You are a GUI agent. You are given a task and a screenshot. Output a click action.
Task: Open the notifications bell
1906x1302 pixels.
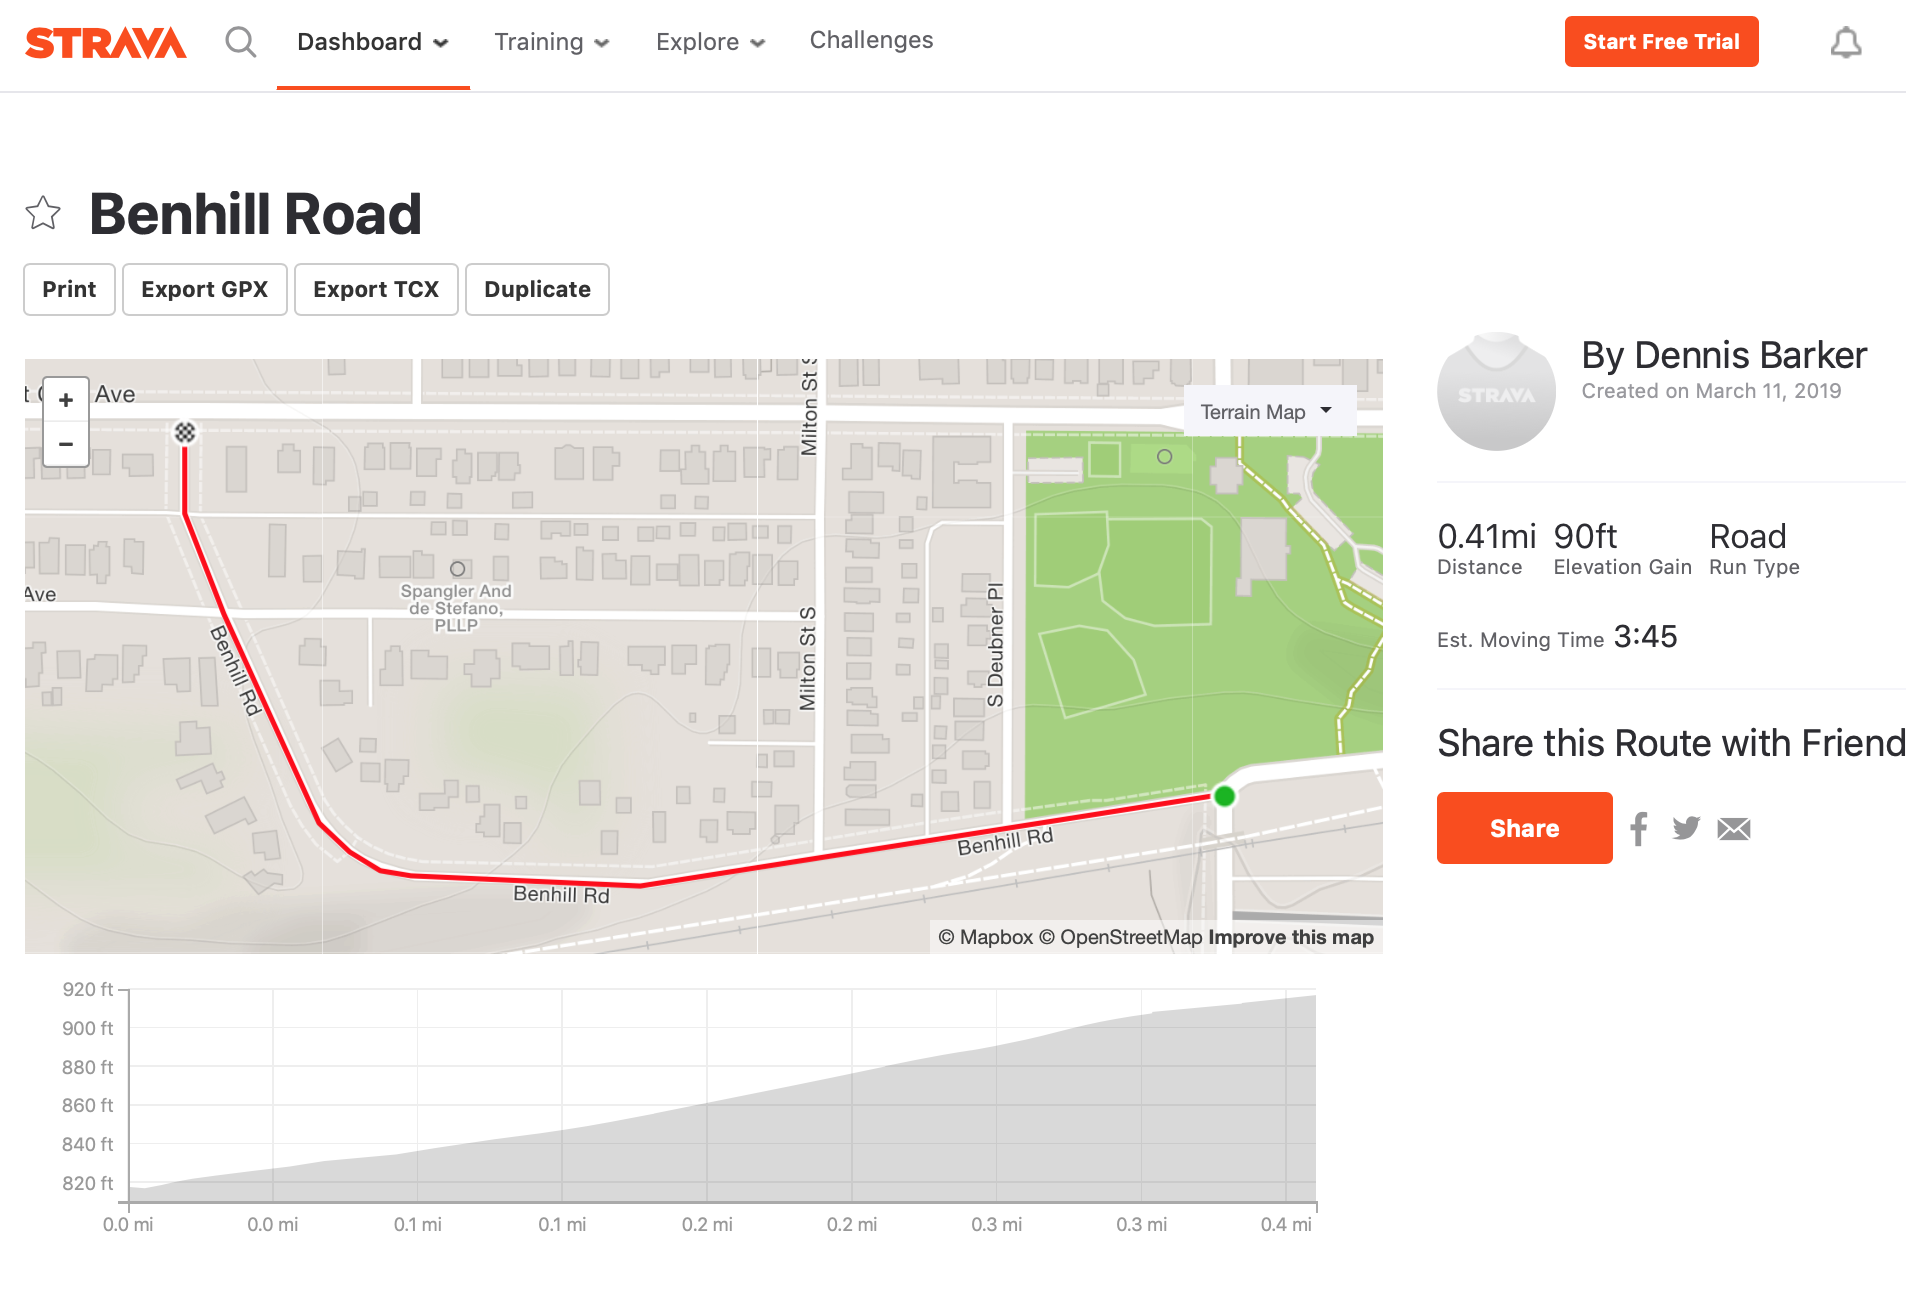click(x=1845, y=43)
